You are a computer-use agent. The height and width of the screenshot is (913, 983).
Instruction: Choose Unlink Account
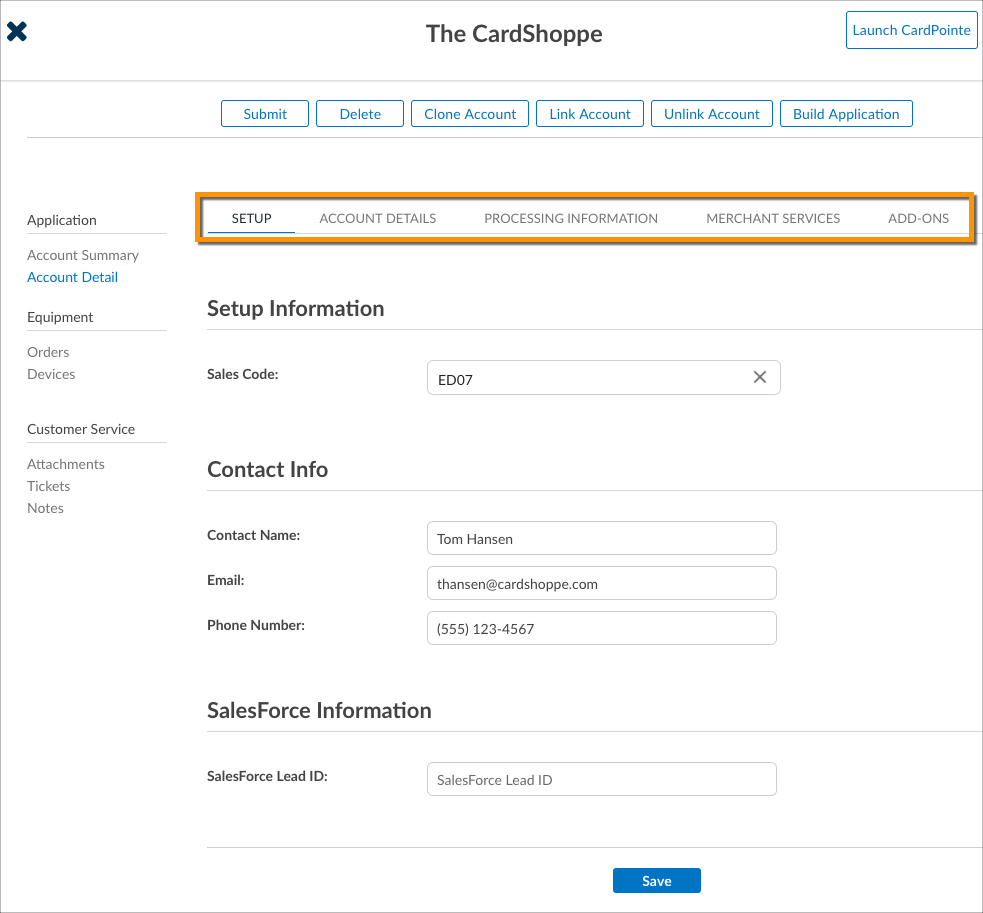point(712,114)
